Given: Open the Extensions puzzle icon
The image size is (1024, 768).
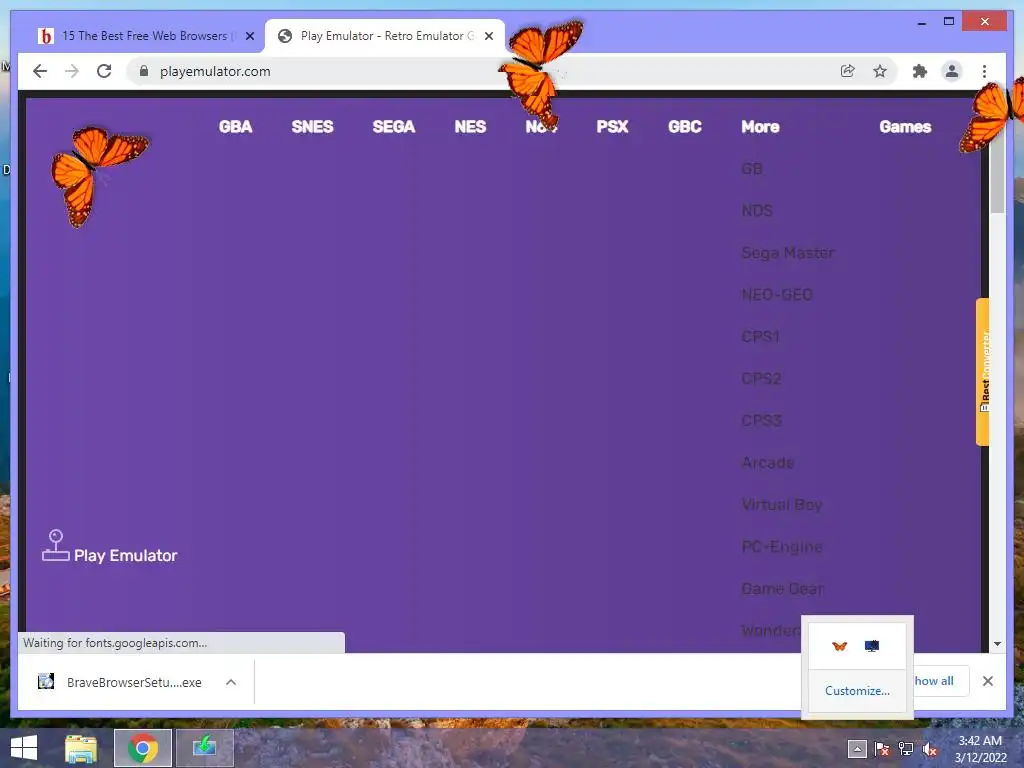Looking at the screenshot, I should 920,71.
